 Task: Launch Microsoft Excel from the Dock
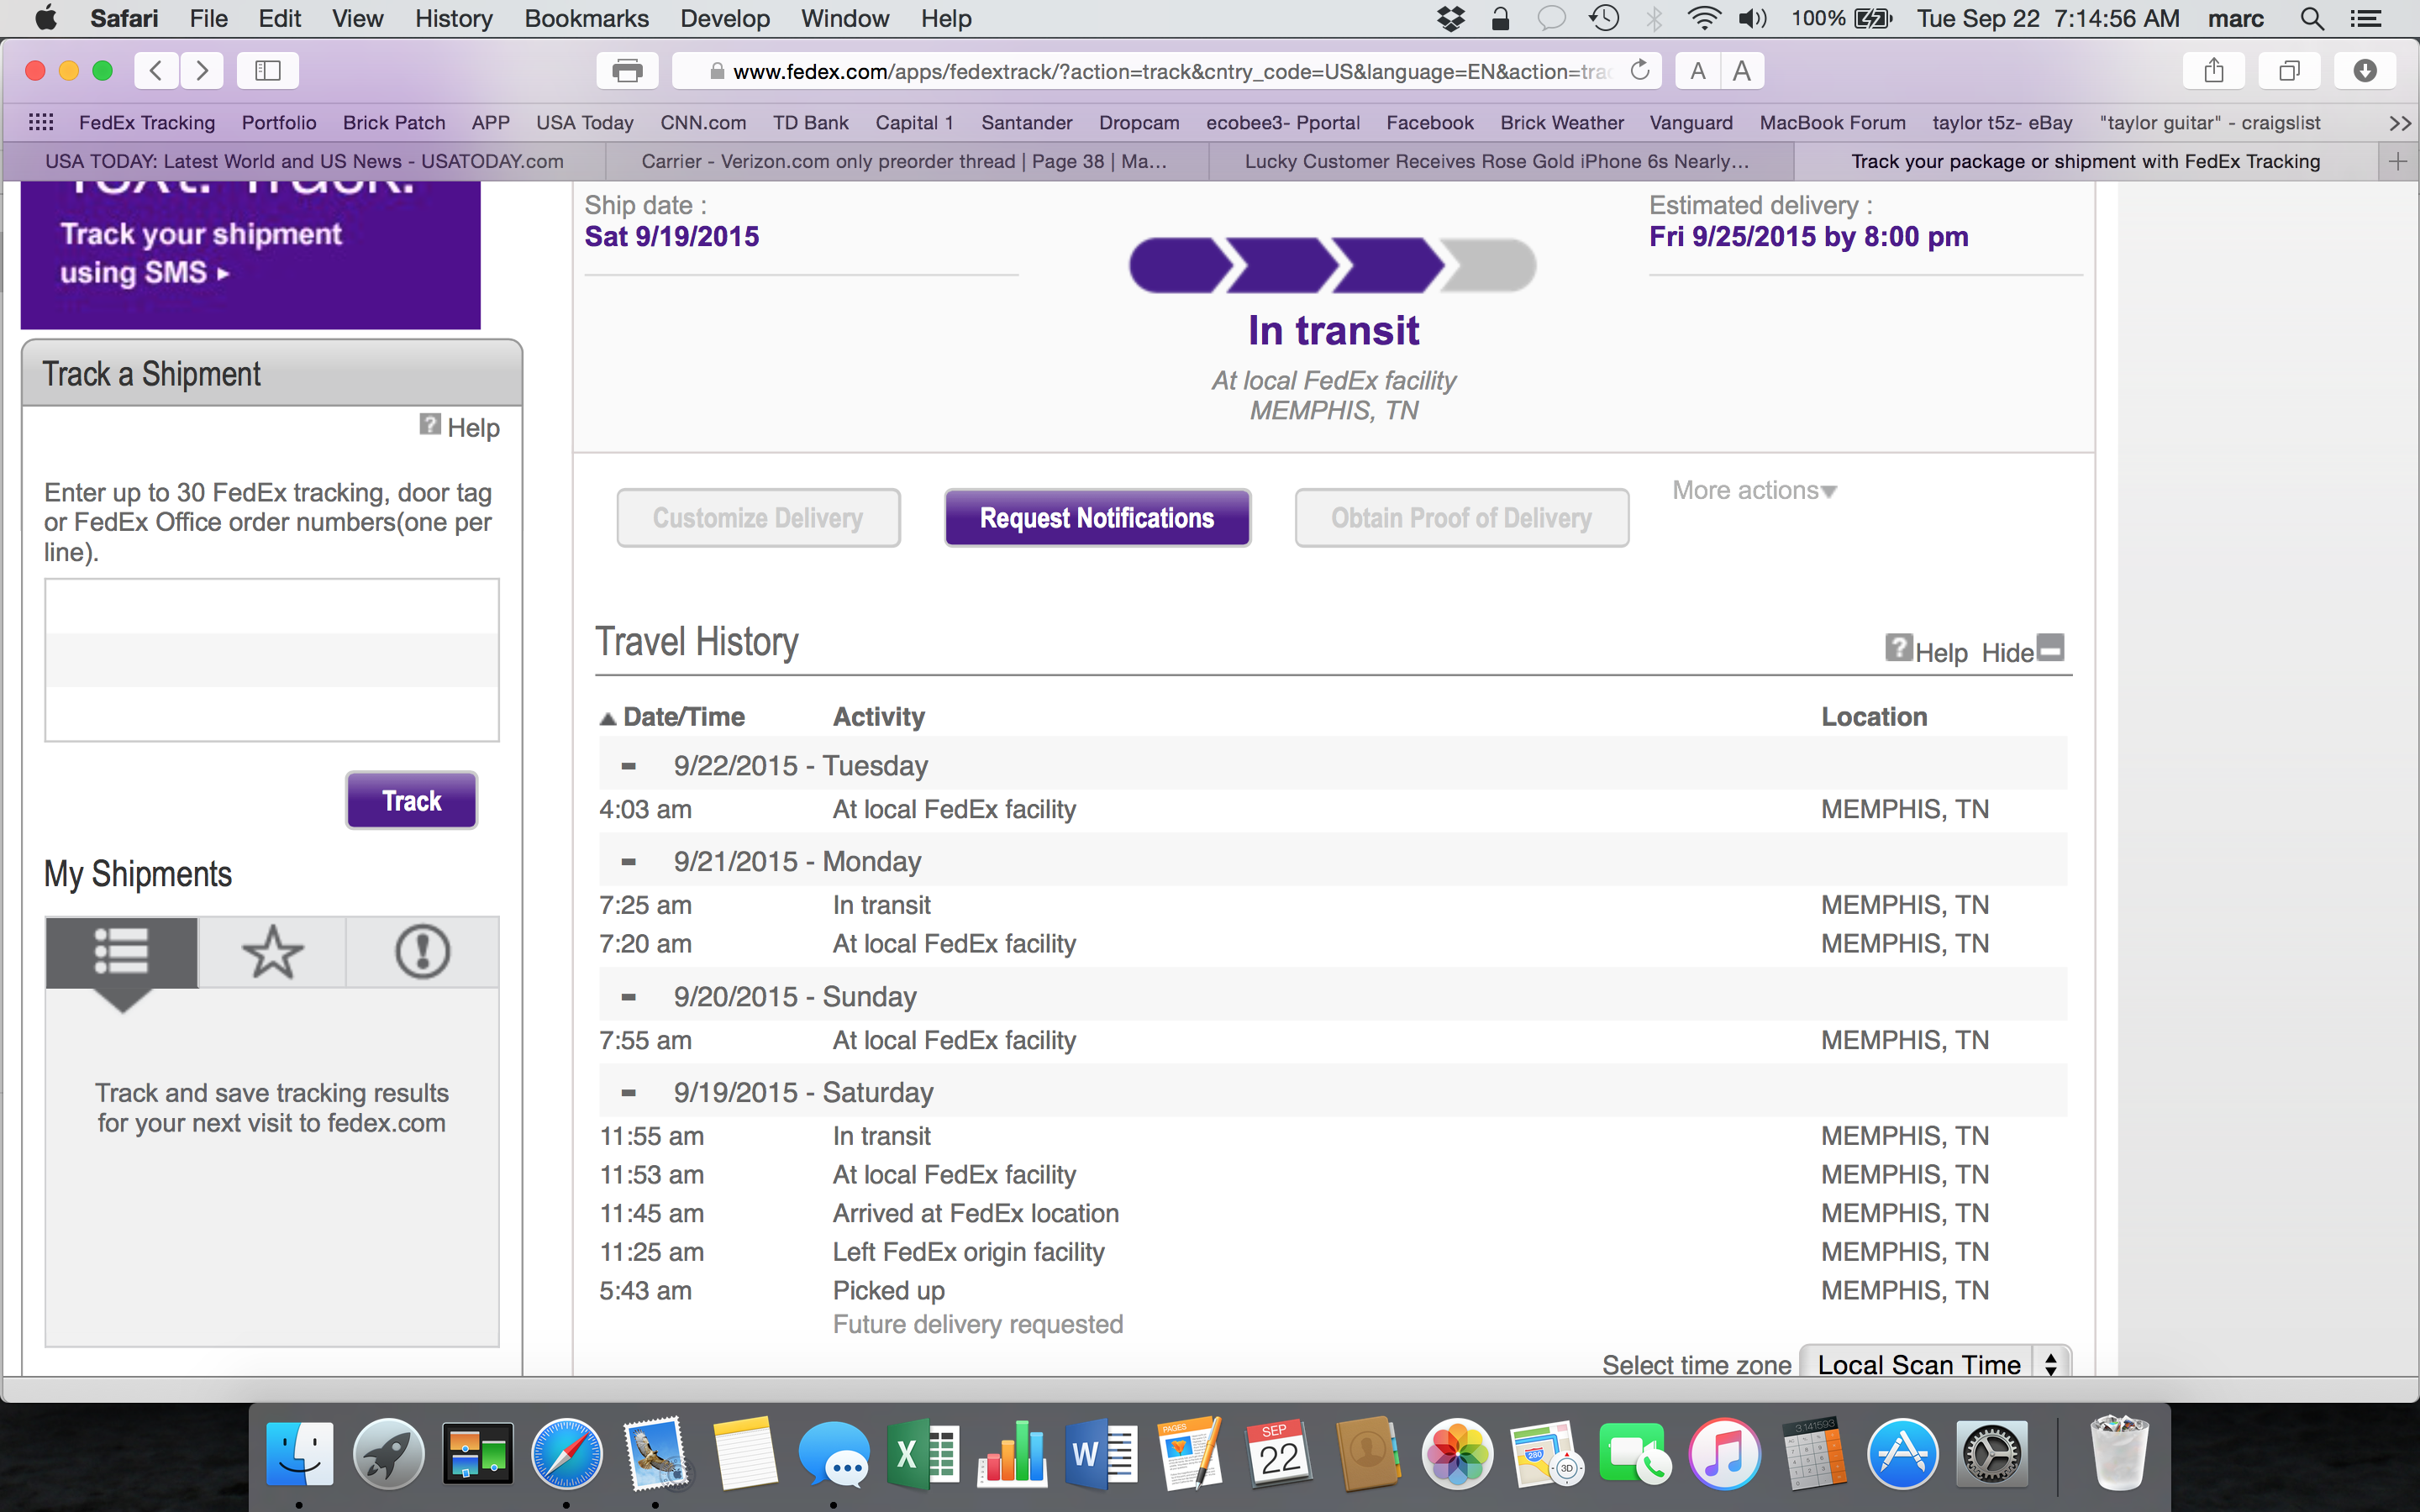pos(923,1453)
